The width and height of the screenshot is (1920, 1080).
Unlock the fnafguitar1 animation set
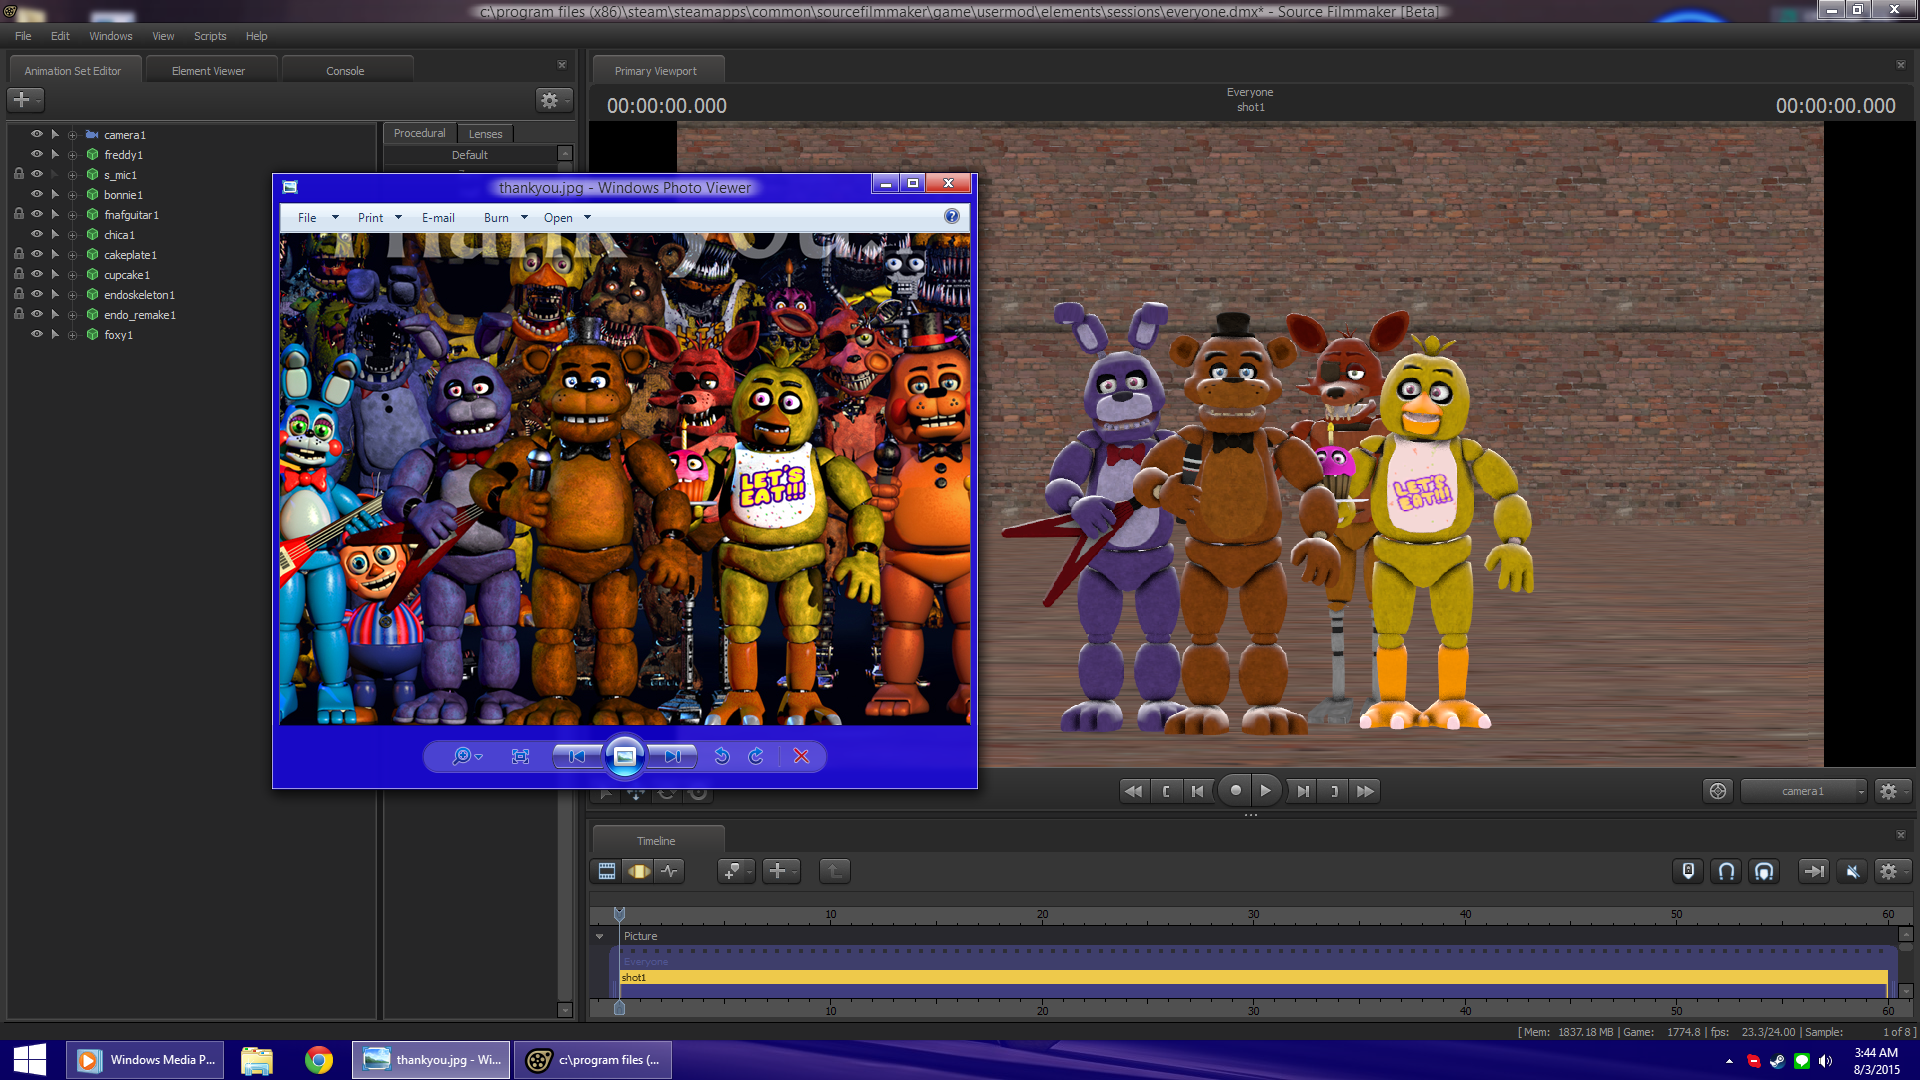tap(18, 214)
